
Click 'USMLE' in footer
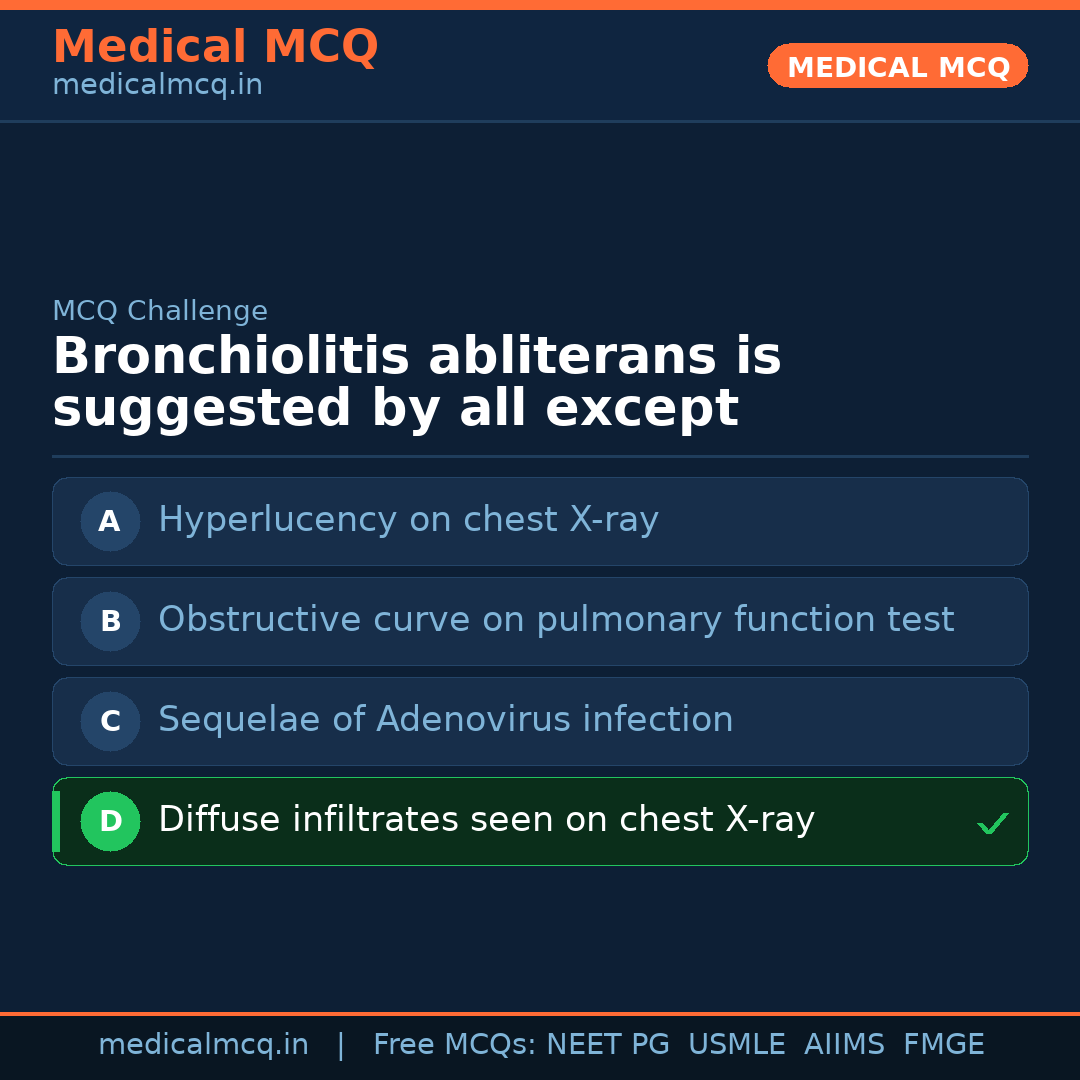736,1045
